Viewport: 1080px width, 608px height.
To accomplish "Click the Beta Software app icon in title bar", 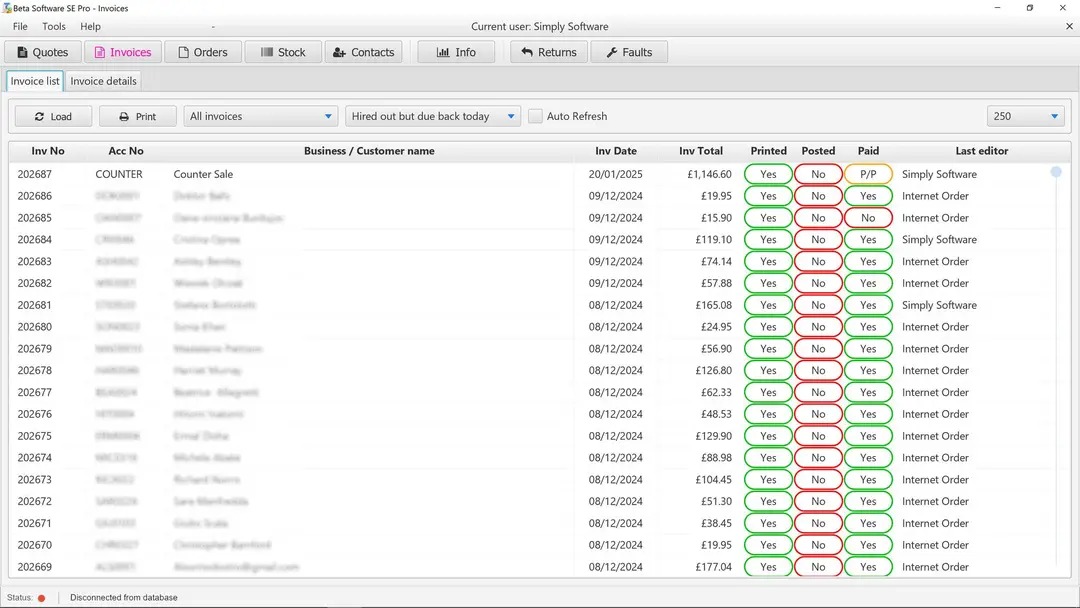I will (x=7, y=8).
